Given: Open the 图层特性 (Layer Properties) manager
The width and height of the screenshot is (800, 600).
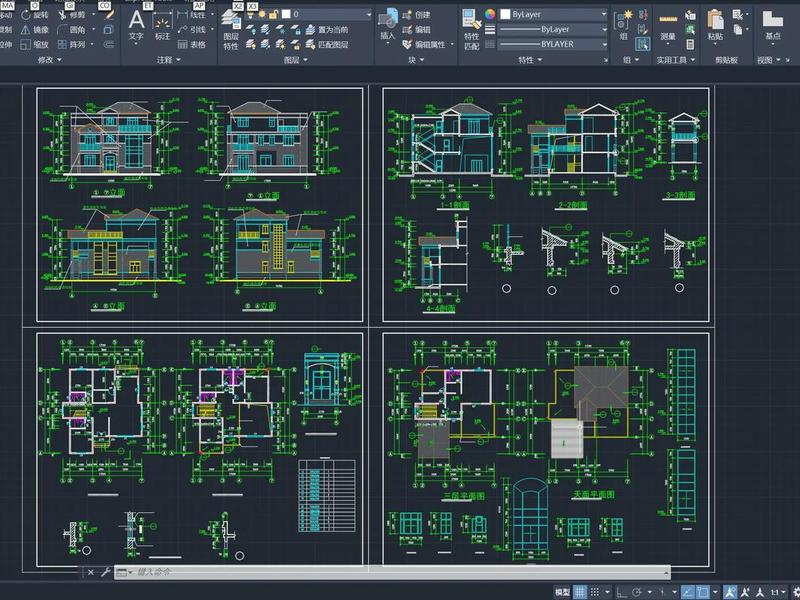Looking at the screenshot, I should pos(231,30).
